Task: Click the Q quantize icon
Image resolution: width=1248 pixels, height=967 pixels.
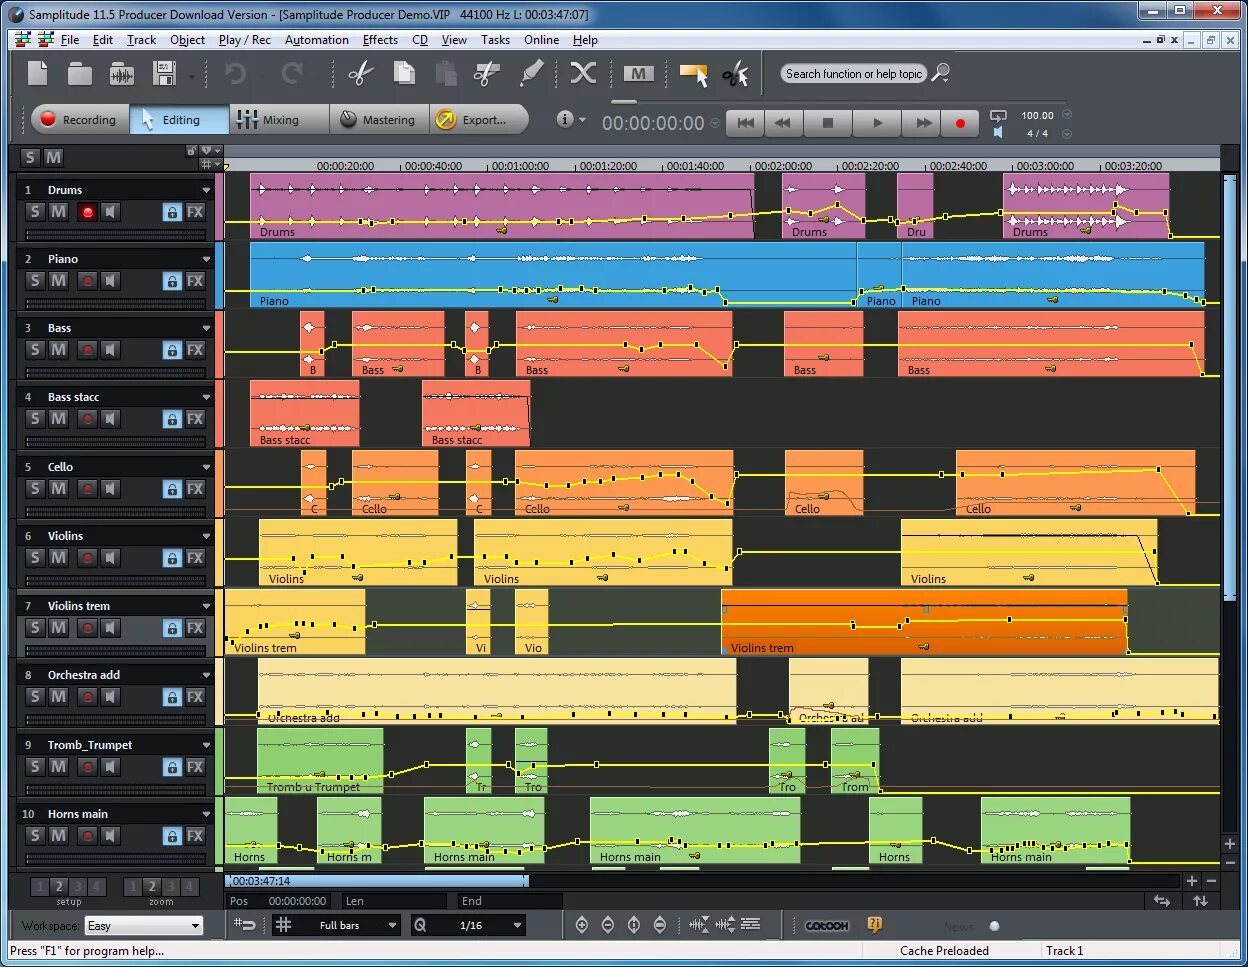Action: [x=420, y=925]
